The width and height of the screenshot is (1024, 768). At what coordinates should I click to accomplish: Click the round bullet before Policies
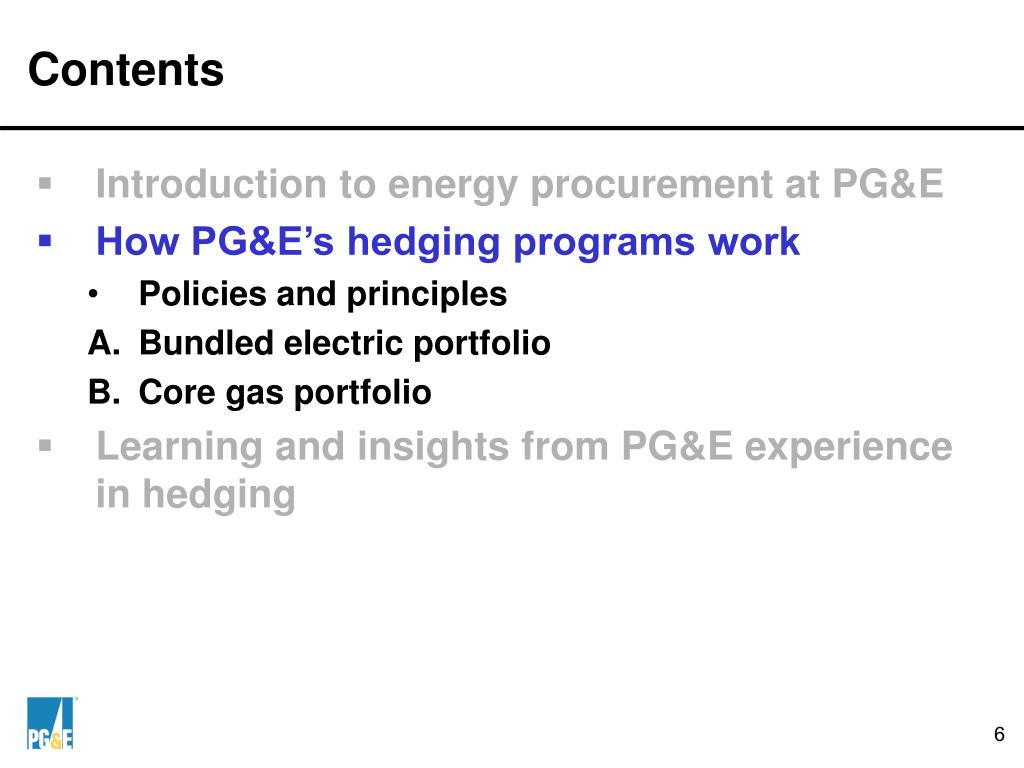(x=93, y=295)
